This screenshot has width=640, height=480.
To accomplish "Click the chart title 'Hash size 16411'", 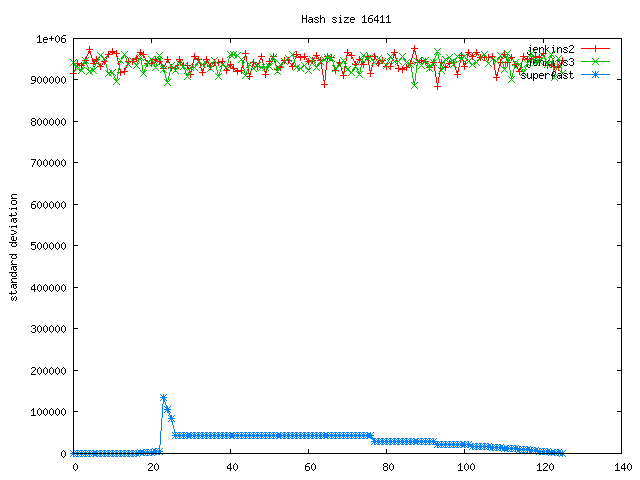I will click(x=346, y=19).
